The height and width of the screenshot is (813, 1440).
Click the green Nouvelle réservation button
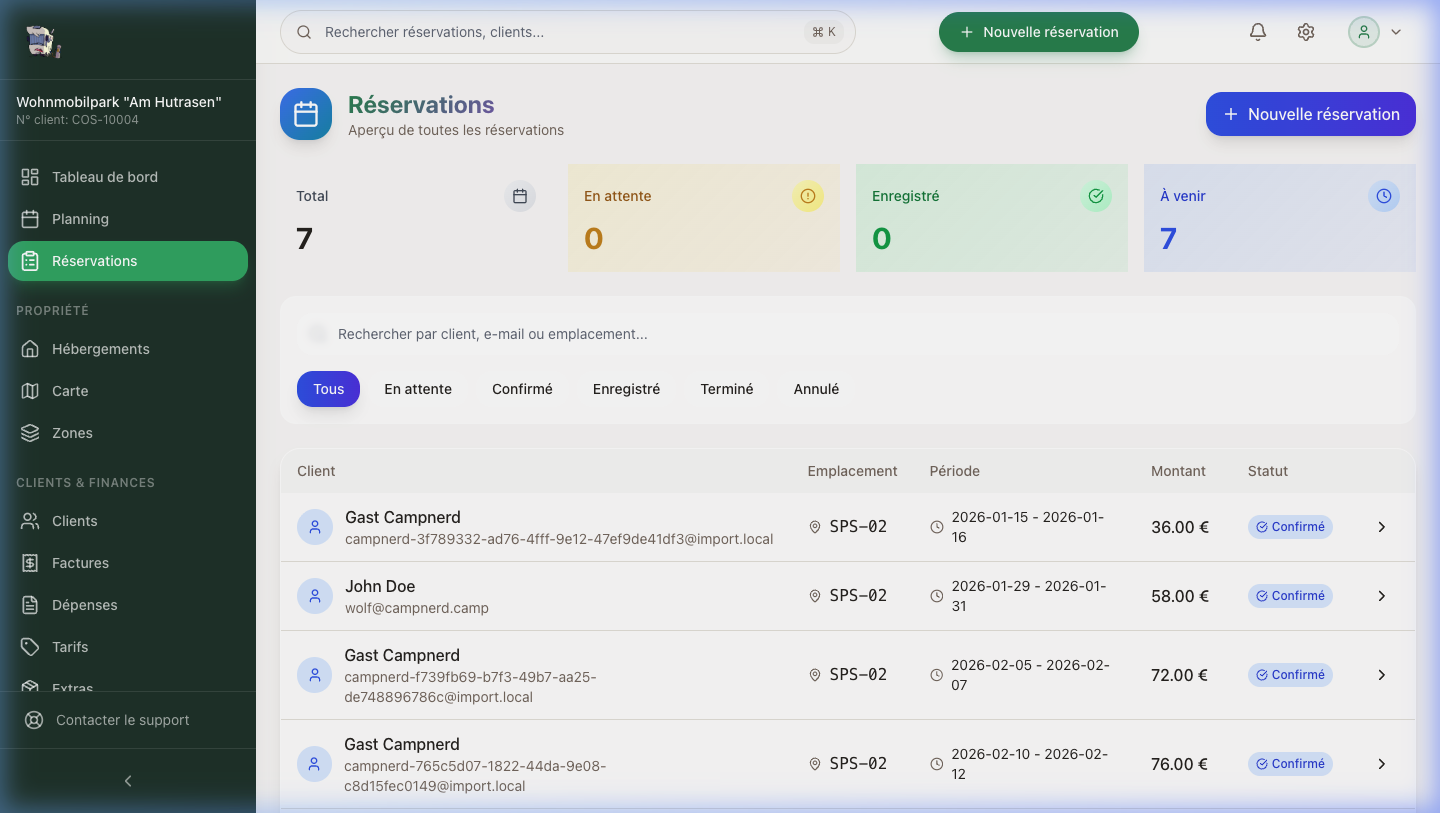coord(1039,32)
